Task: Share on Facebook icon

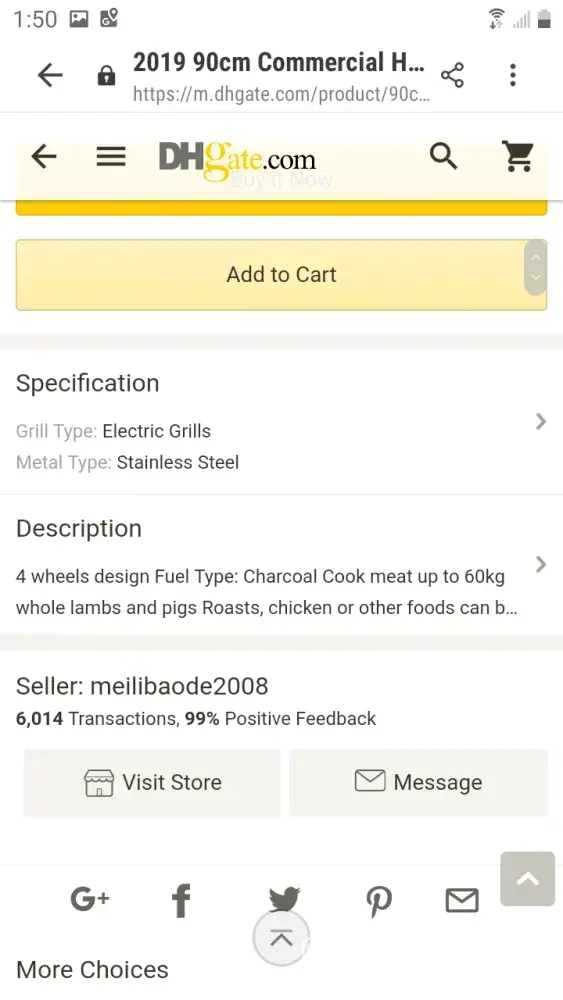Action: coord(181,901)
